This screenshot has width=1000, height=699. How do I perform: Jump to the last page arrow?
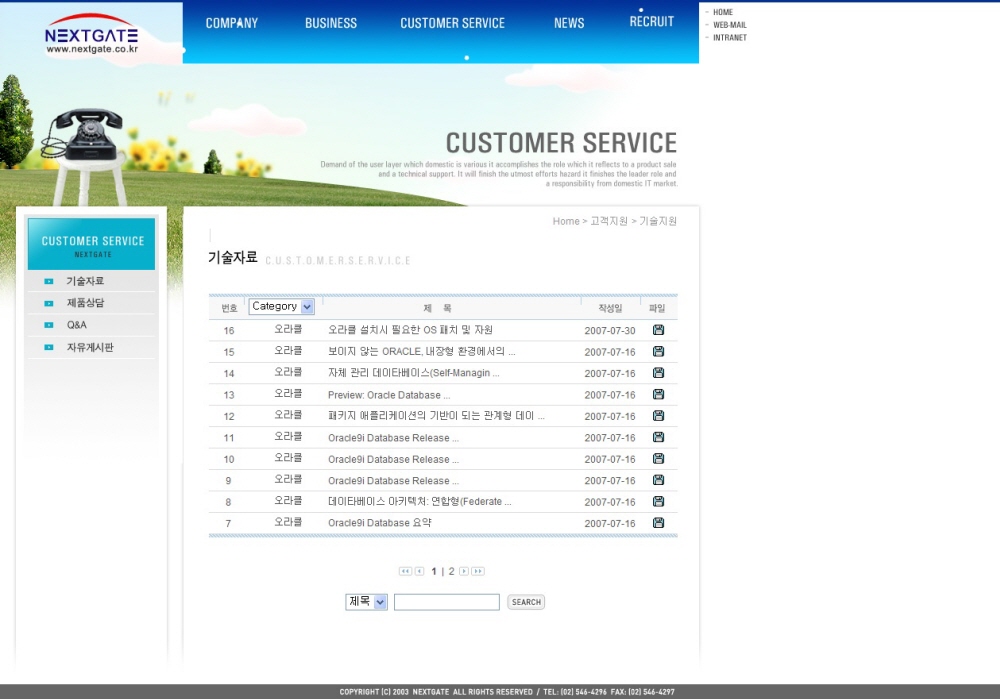pyautogui.click(x=478, y=571)
